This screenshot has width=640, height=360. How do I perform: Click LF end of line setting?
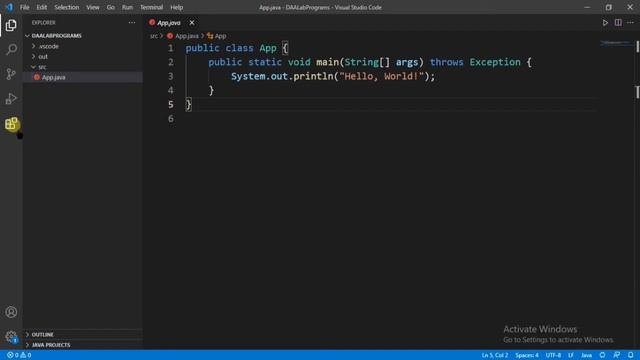(571, 355)
